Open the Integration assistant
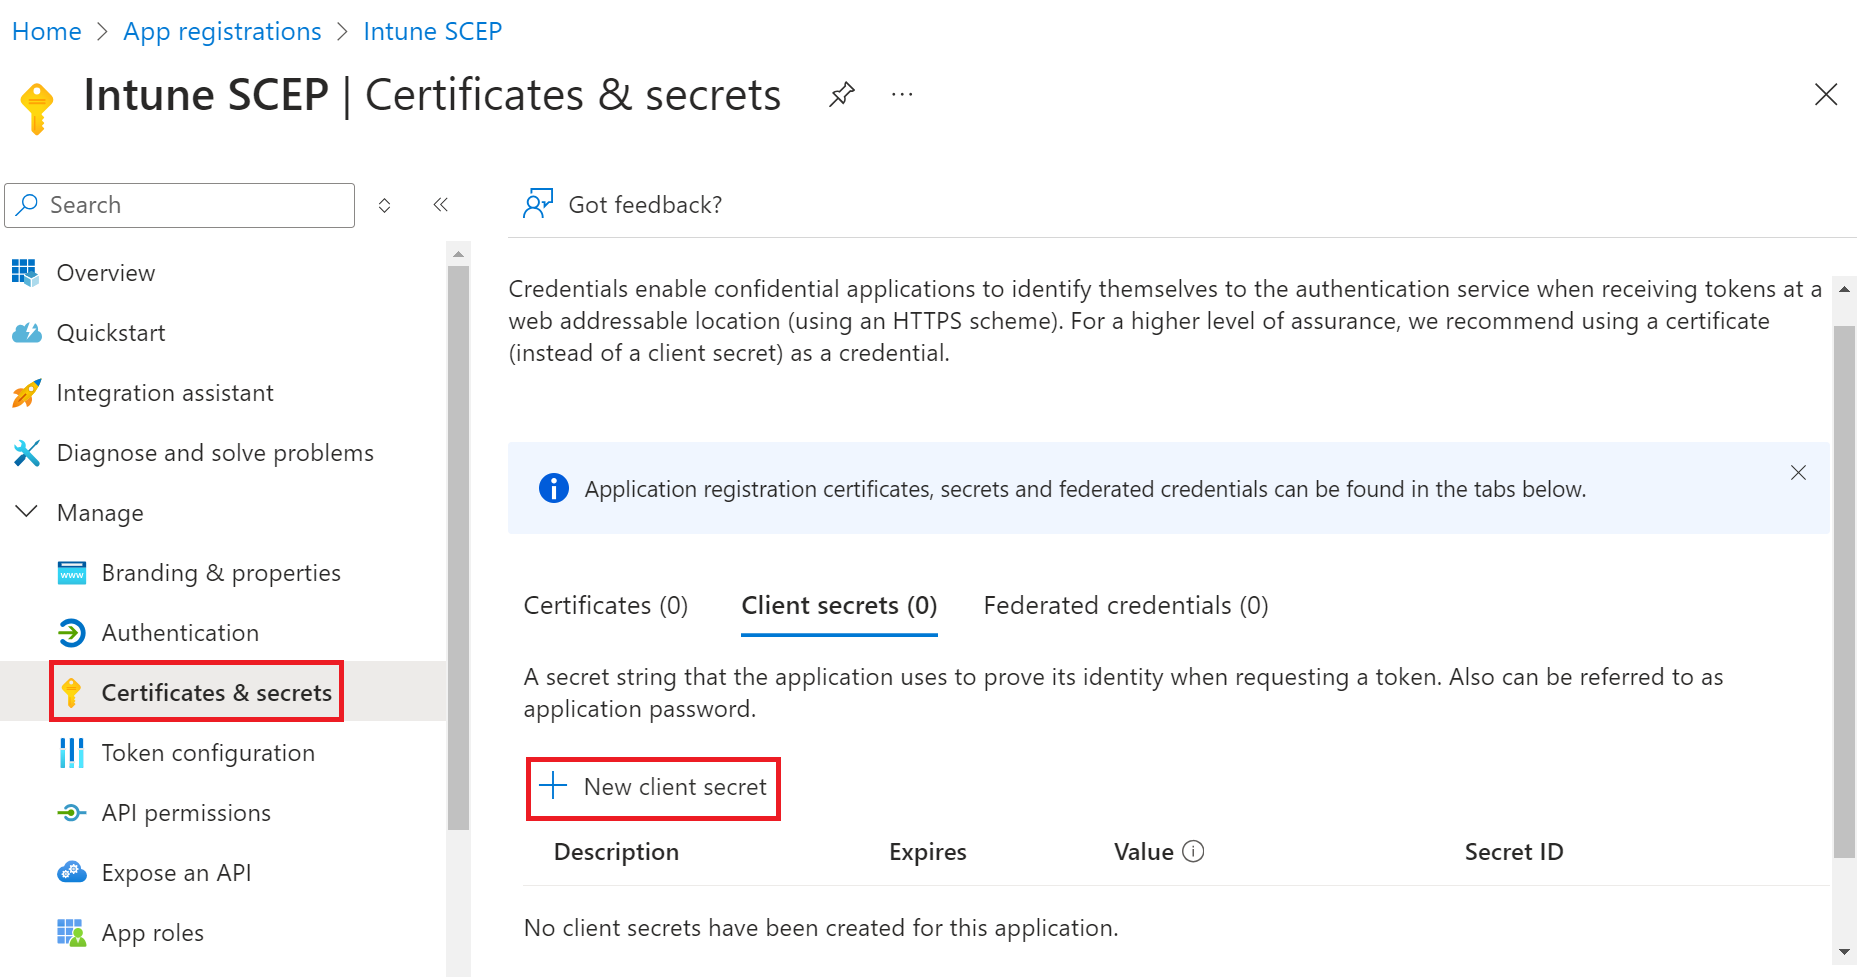This screenshot has height=977, width=1858. [x=164, y=393]
